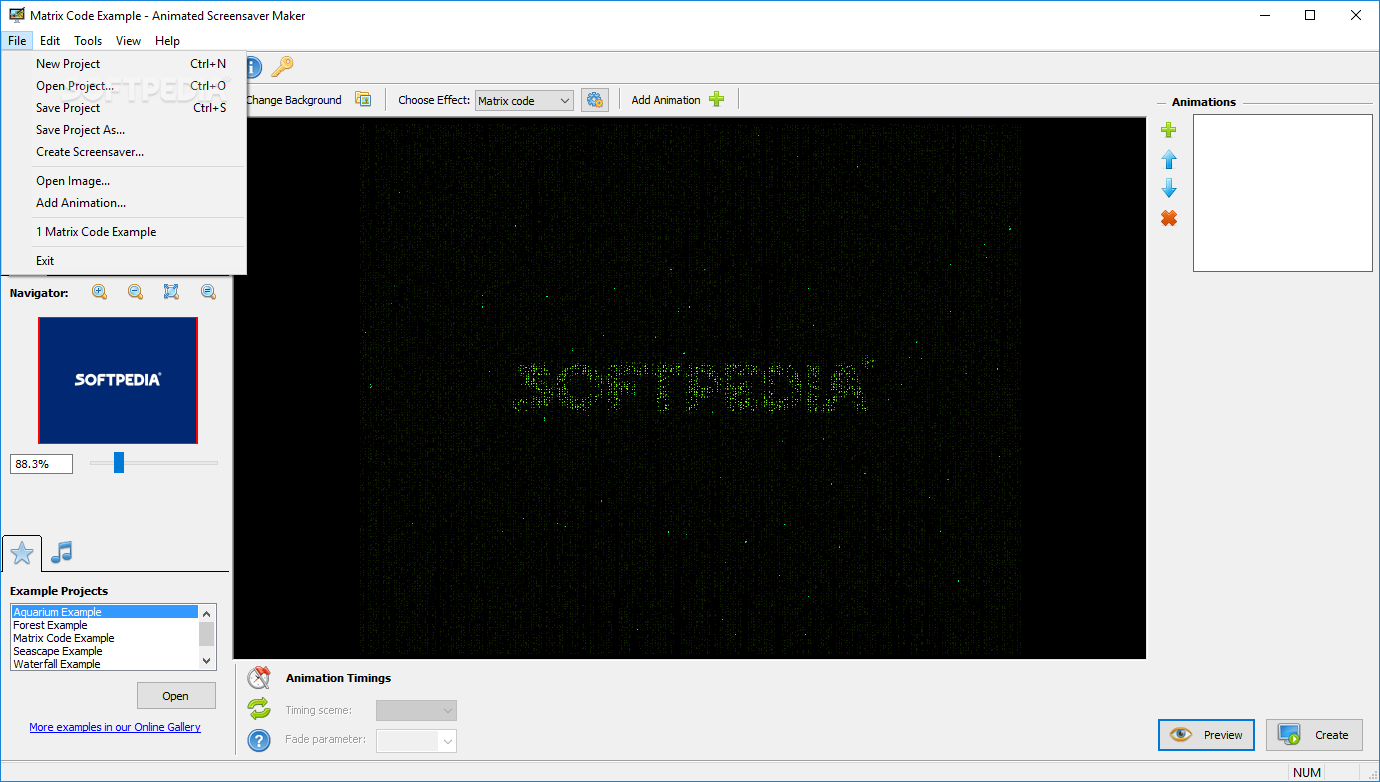Click the 88.3% zoom input field
The image size is (1380, 782).
tap(41, 464)
